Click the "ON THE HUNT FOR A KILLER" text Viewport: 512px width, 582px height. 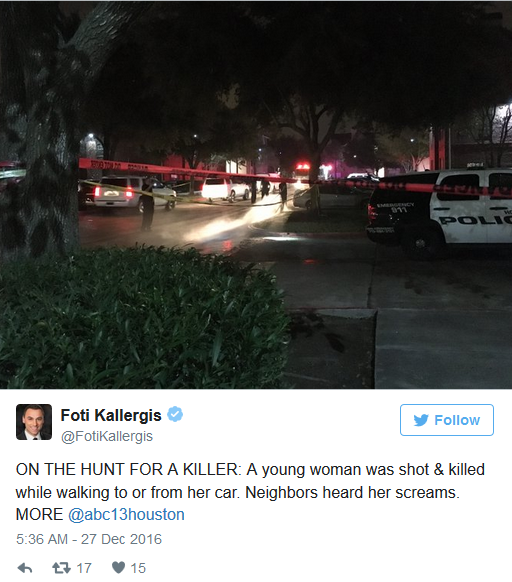coord(128,470)
